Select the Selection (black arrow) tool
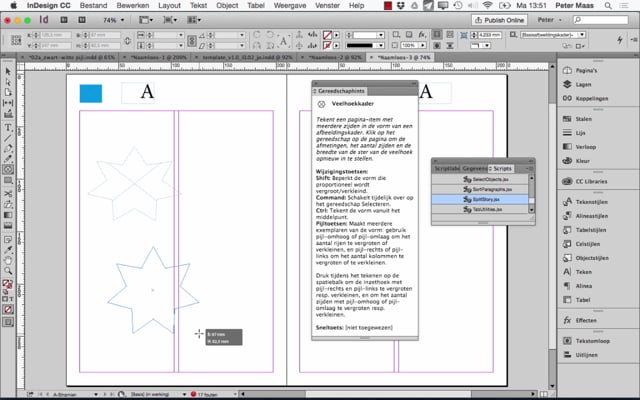Image resolution: width=640 pixels, height=400 pixels. [8, 71]
